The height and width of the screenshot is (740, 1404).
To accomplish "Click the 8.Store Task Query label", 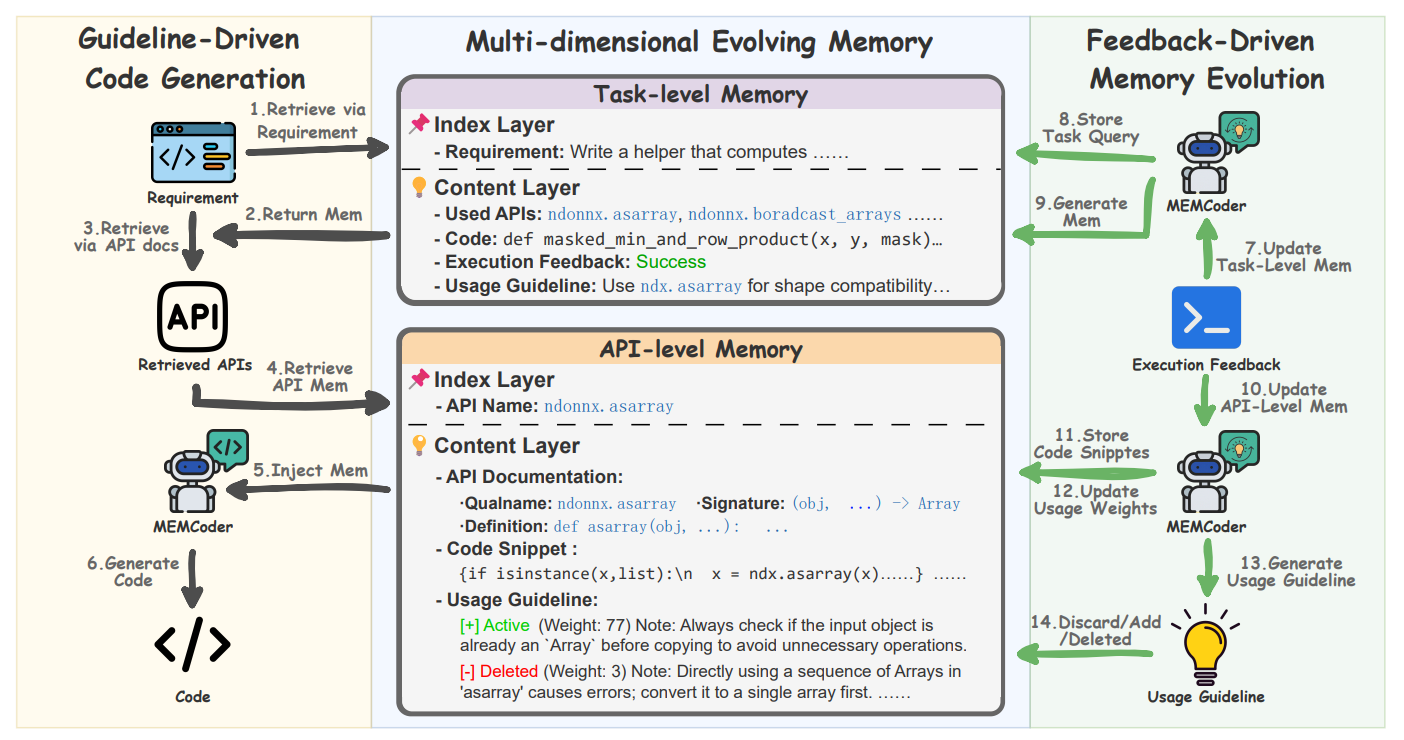I will pos(1091,128).
